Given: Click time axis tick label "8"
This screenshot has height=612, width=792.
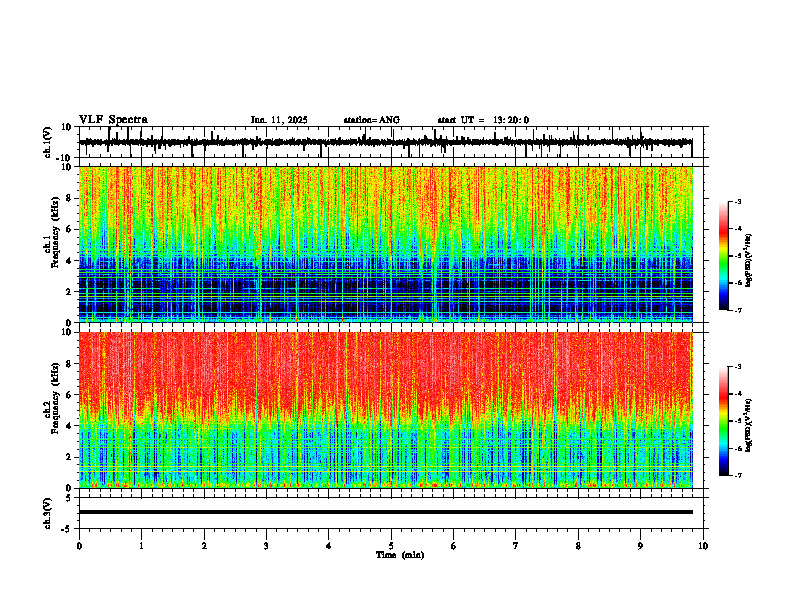Looking at the screenshot, I should (x=578, y=546).
